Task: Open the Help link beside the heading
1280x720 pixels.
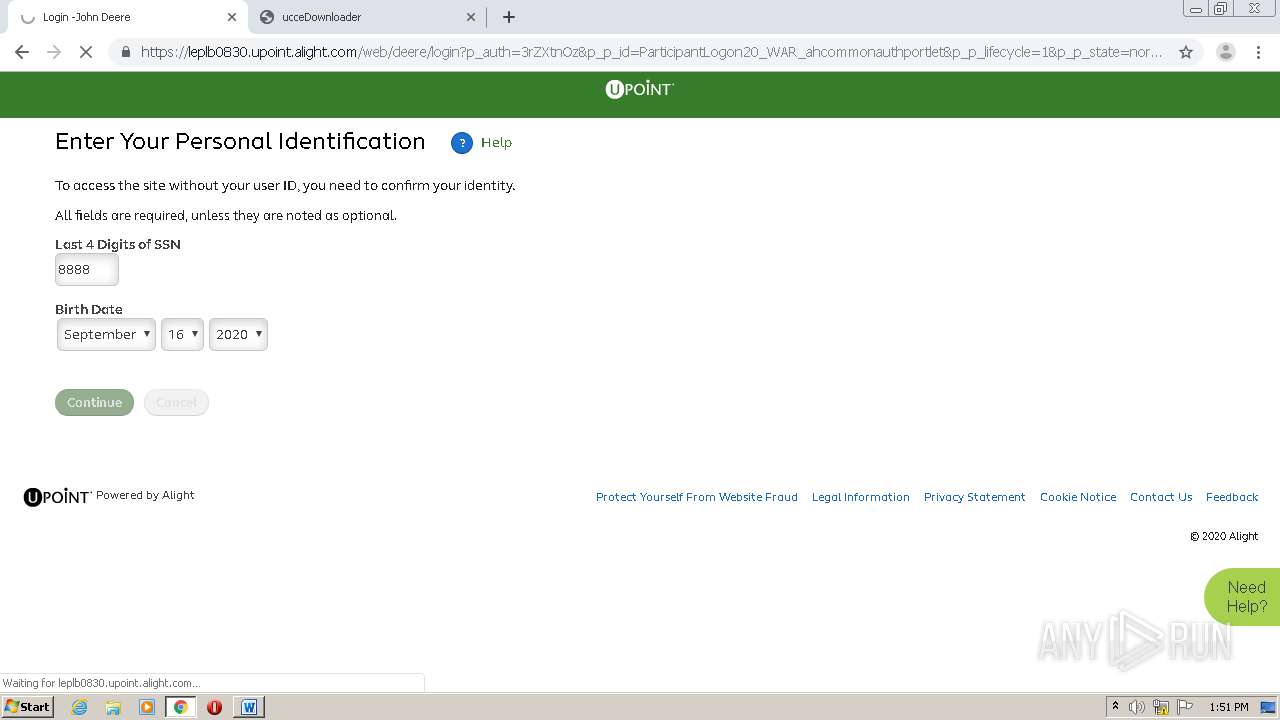Action: click(x=496, y=143)
